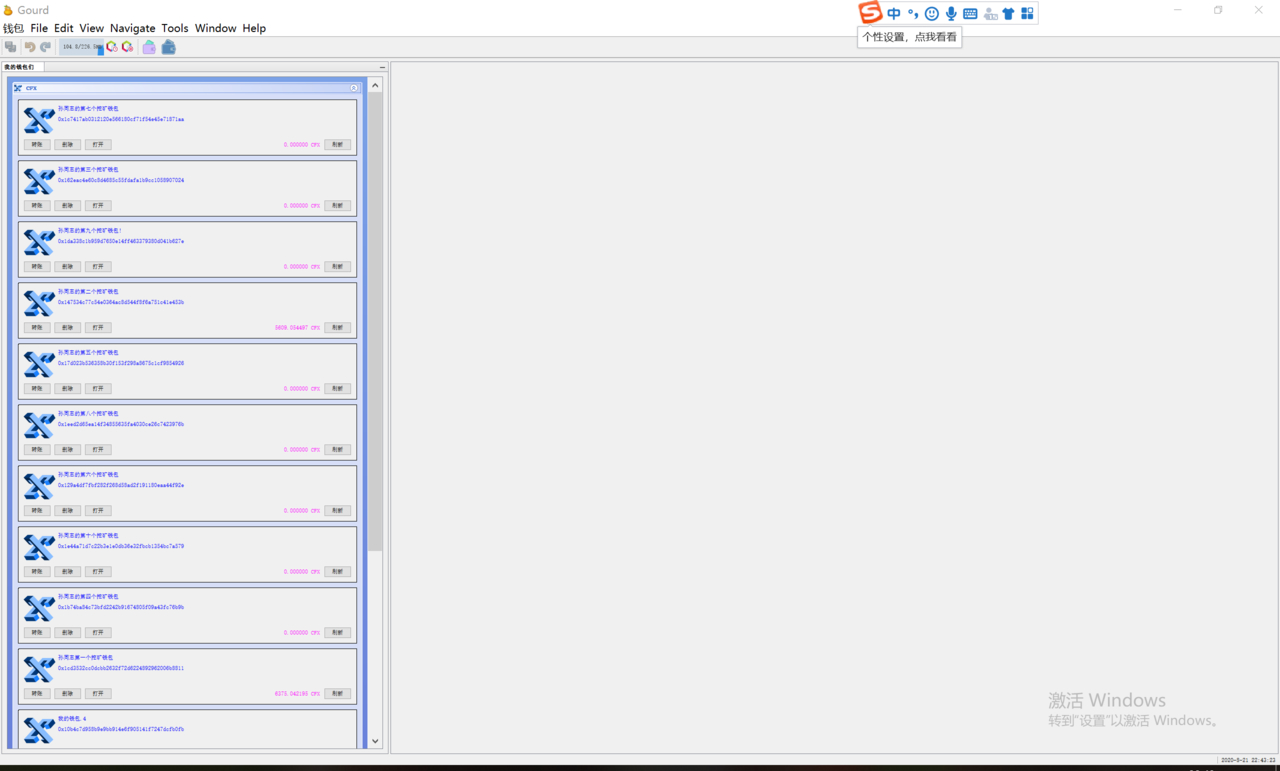1280x771 pixels.
Task: Click the address starting 0x1da338
Action: (121, 242)
